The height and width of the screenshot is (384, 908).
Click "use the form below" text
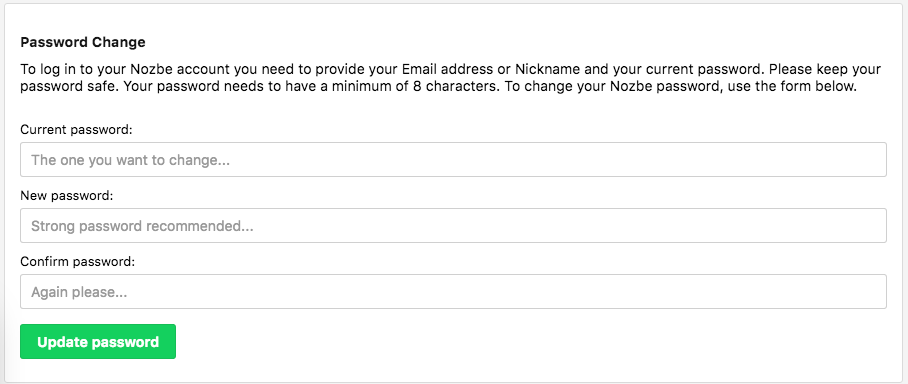coord(791,87)
